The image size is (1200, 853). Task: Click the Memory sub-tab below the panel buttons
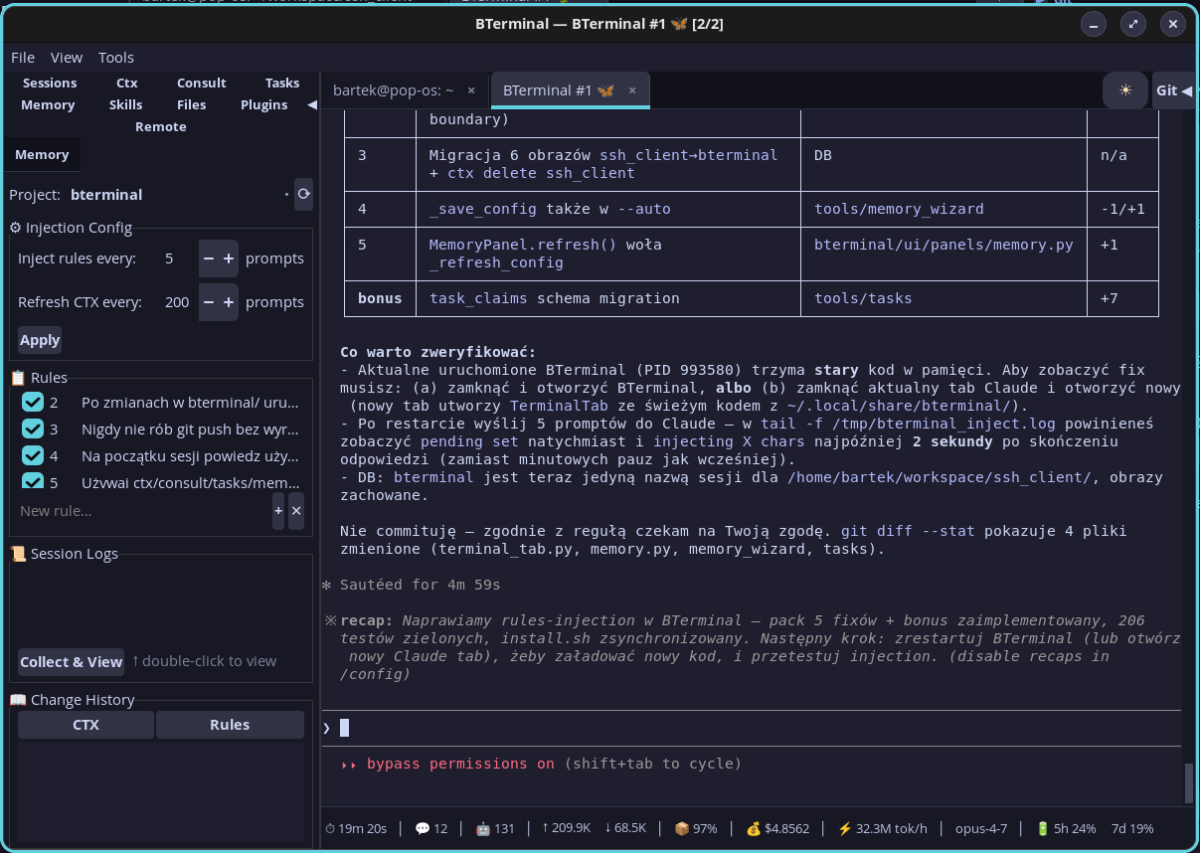tap(42, 155)
